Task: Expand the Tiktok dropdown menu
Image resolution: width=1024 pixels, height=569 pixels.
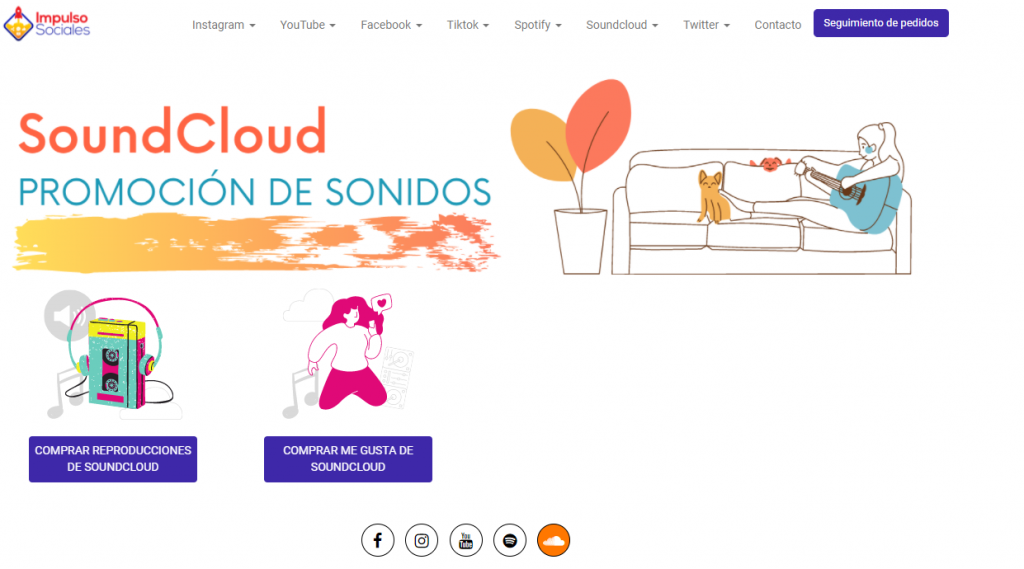Action: 468,25
